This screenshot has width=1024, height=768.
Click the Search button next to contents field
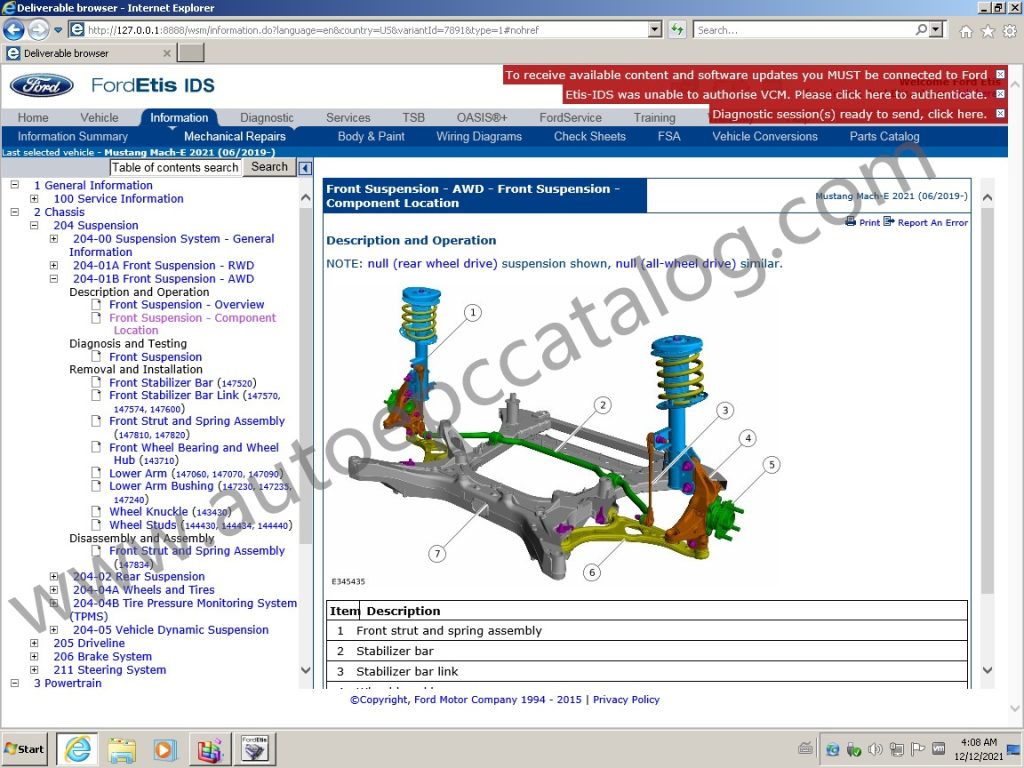click(268, 166)
